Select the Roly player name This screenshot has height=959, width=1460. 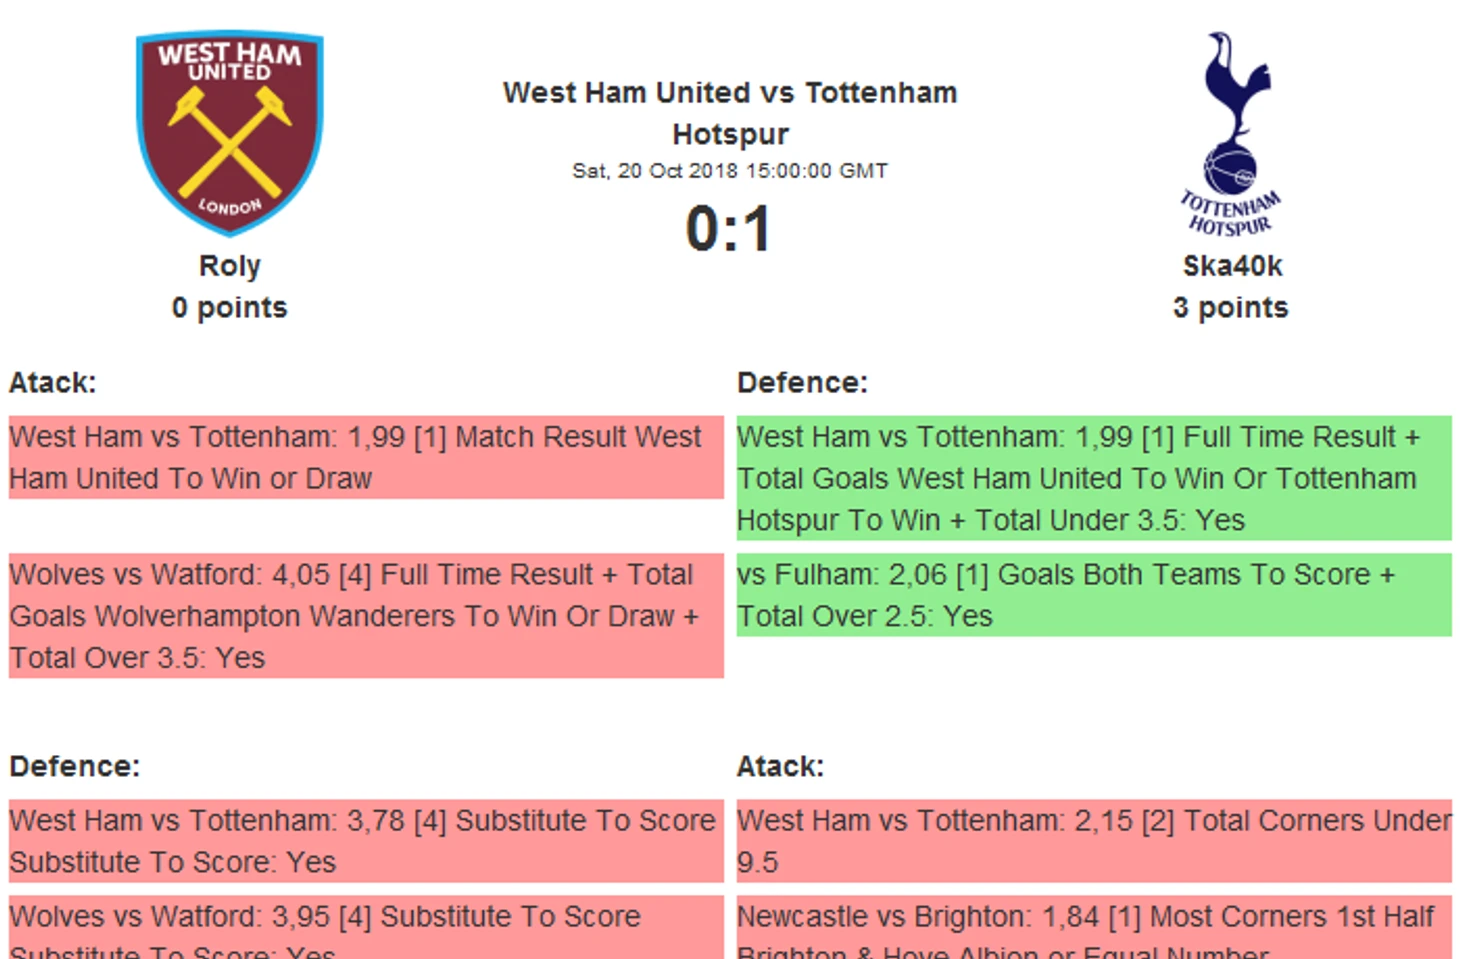click(x=230, y=266)
